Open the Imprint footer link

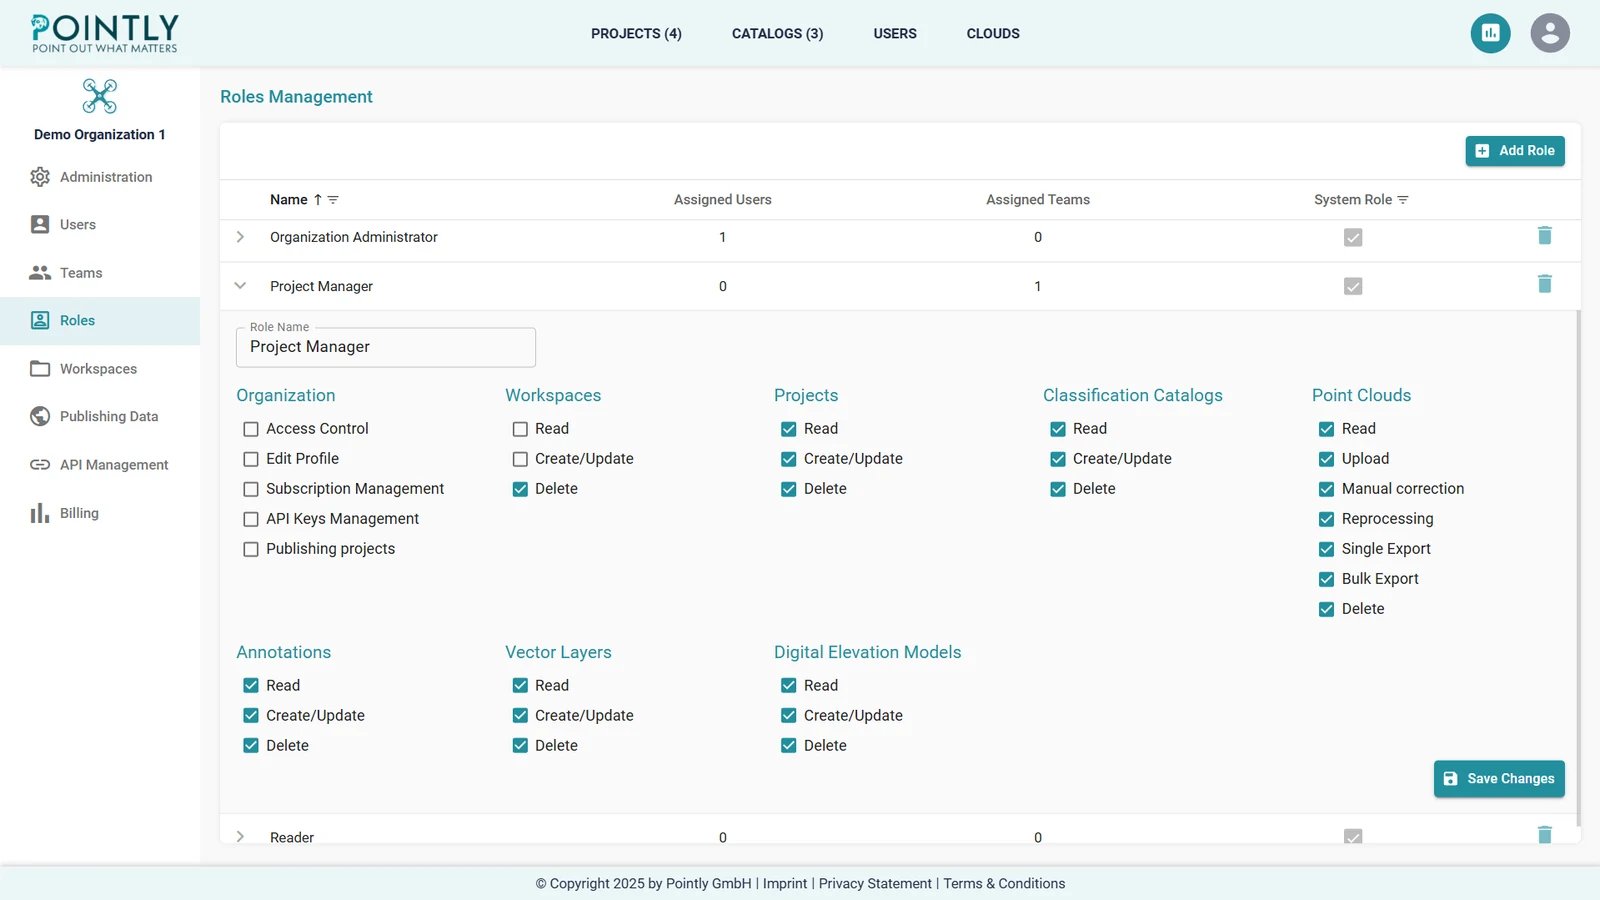click(x=785, y=884)
